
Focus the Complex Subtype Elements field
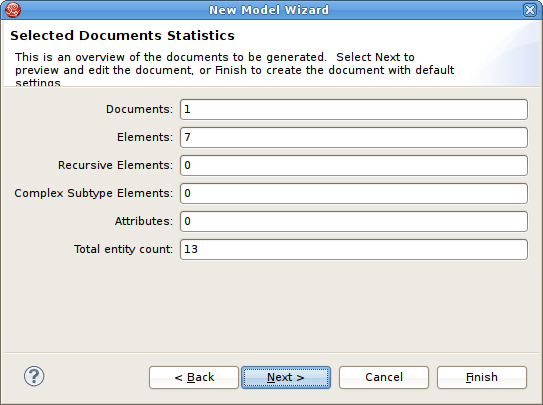pyautogui.click(x=354, y=194)
